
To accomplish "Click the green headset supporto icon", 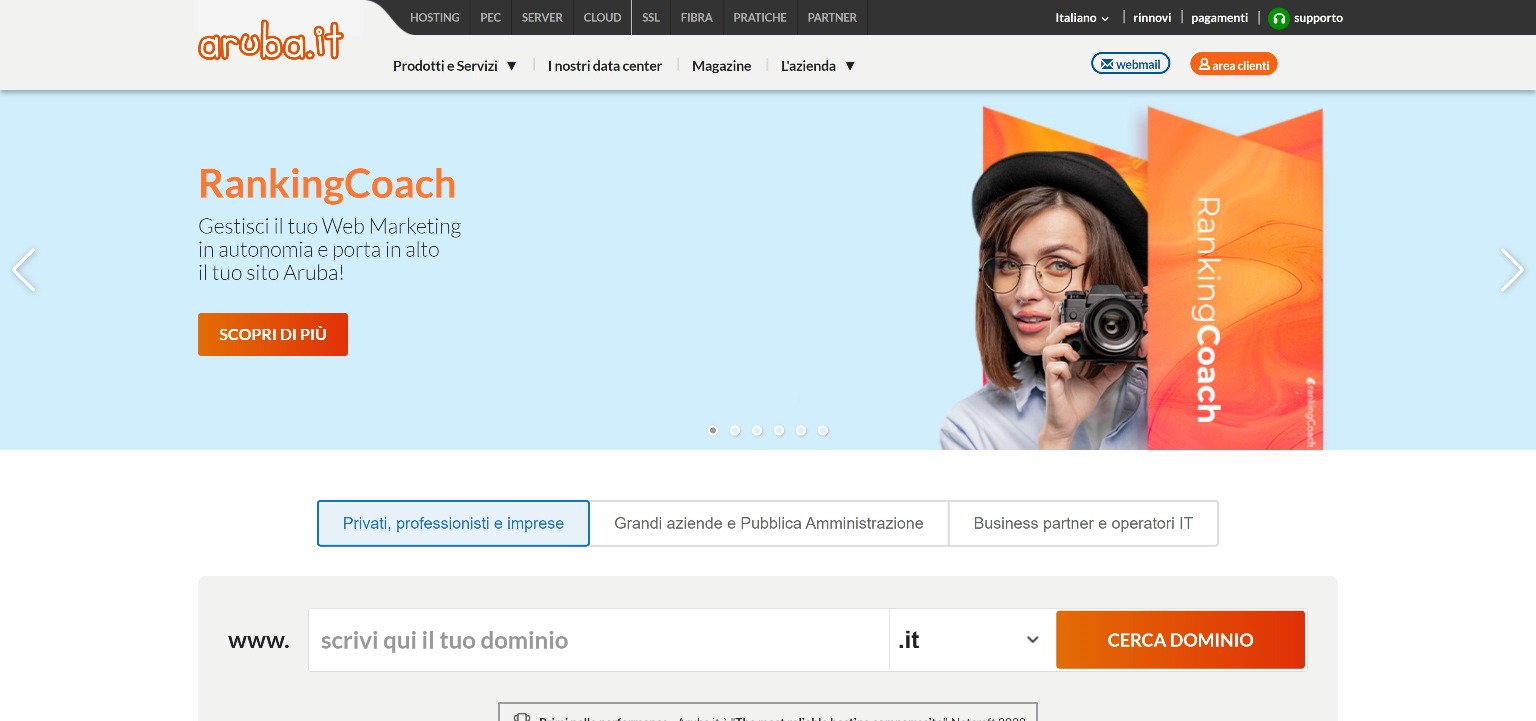I will pyautogui.click(x=1278, y=18).
